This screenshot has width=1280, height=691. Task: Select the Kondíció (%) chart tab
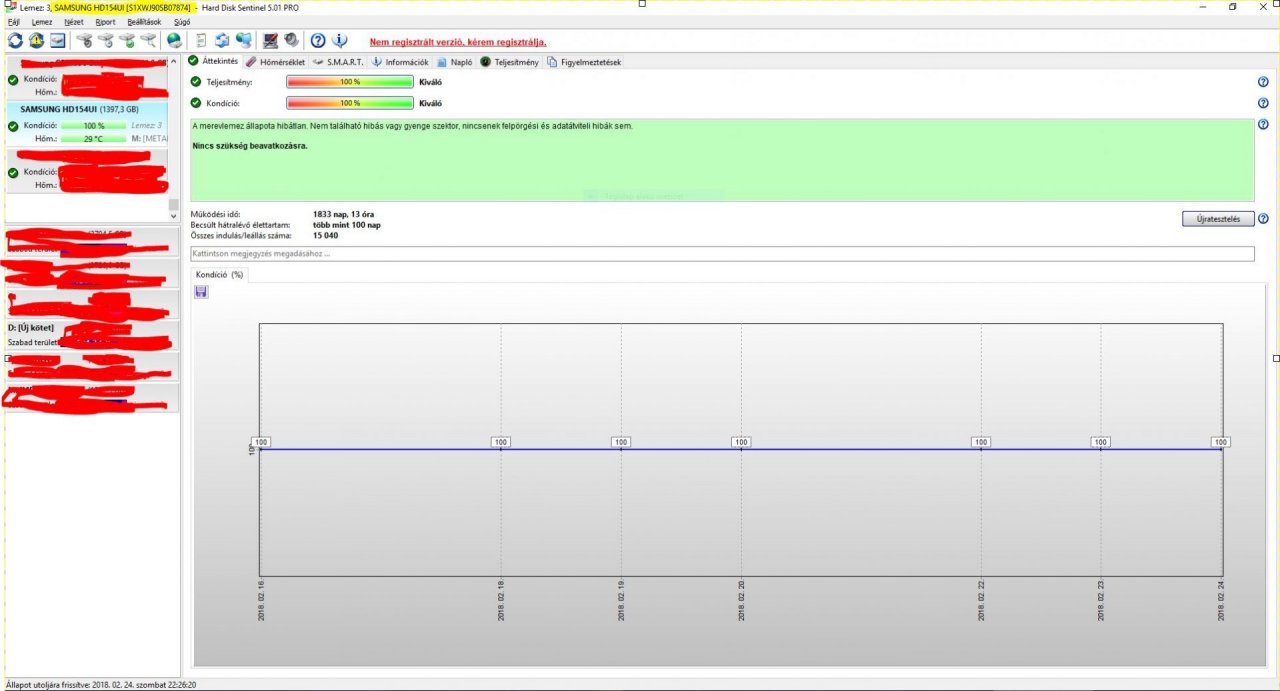coord(219,274)
